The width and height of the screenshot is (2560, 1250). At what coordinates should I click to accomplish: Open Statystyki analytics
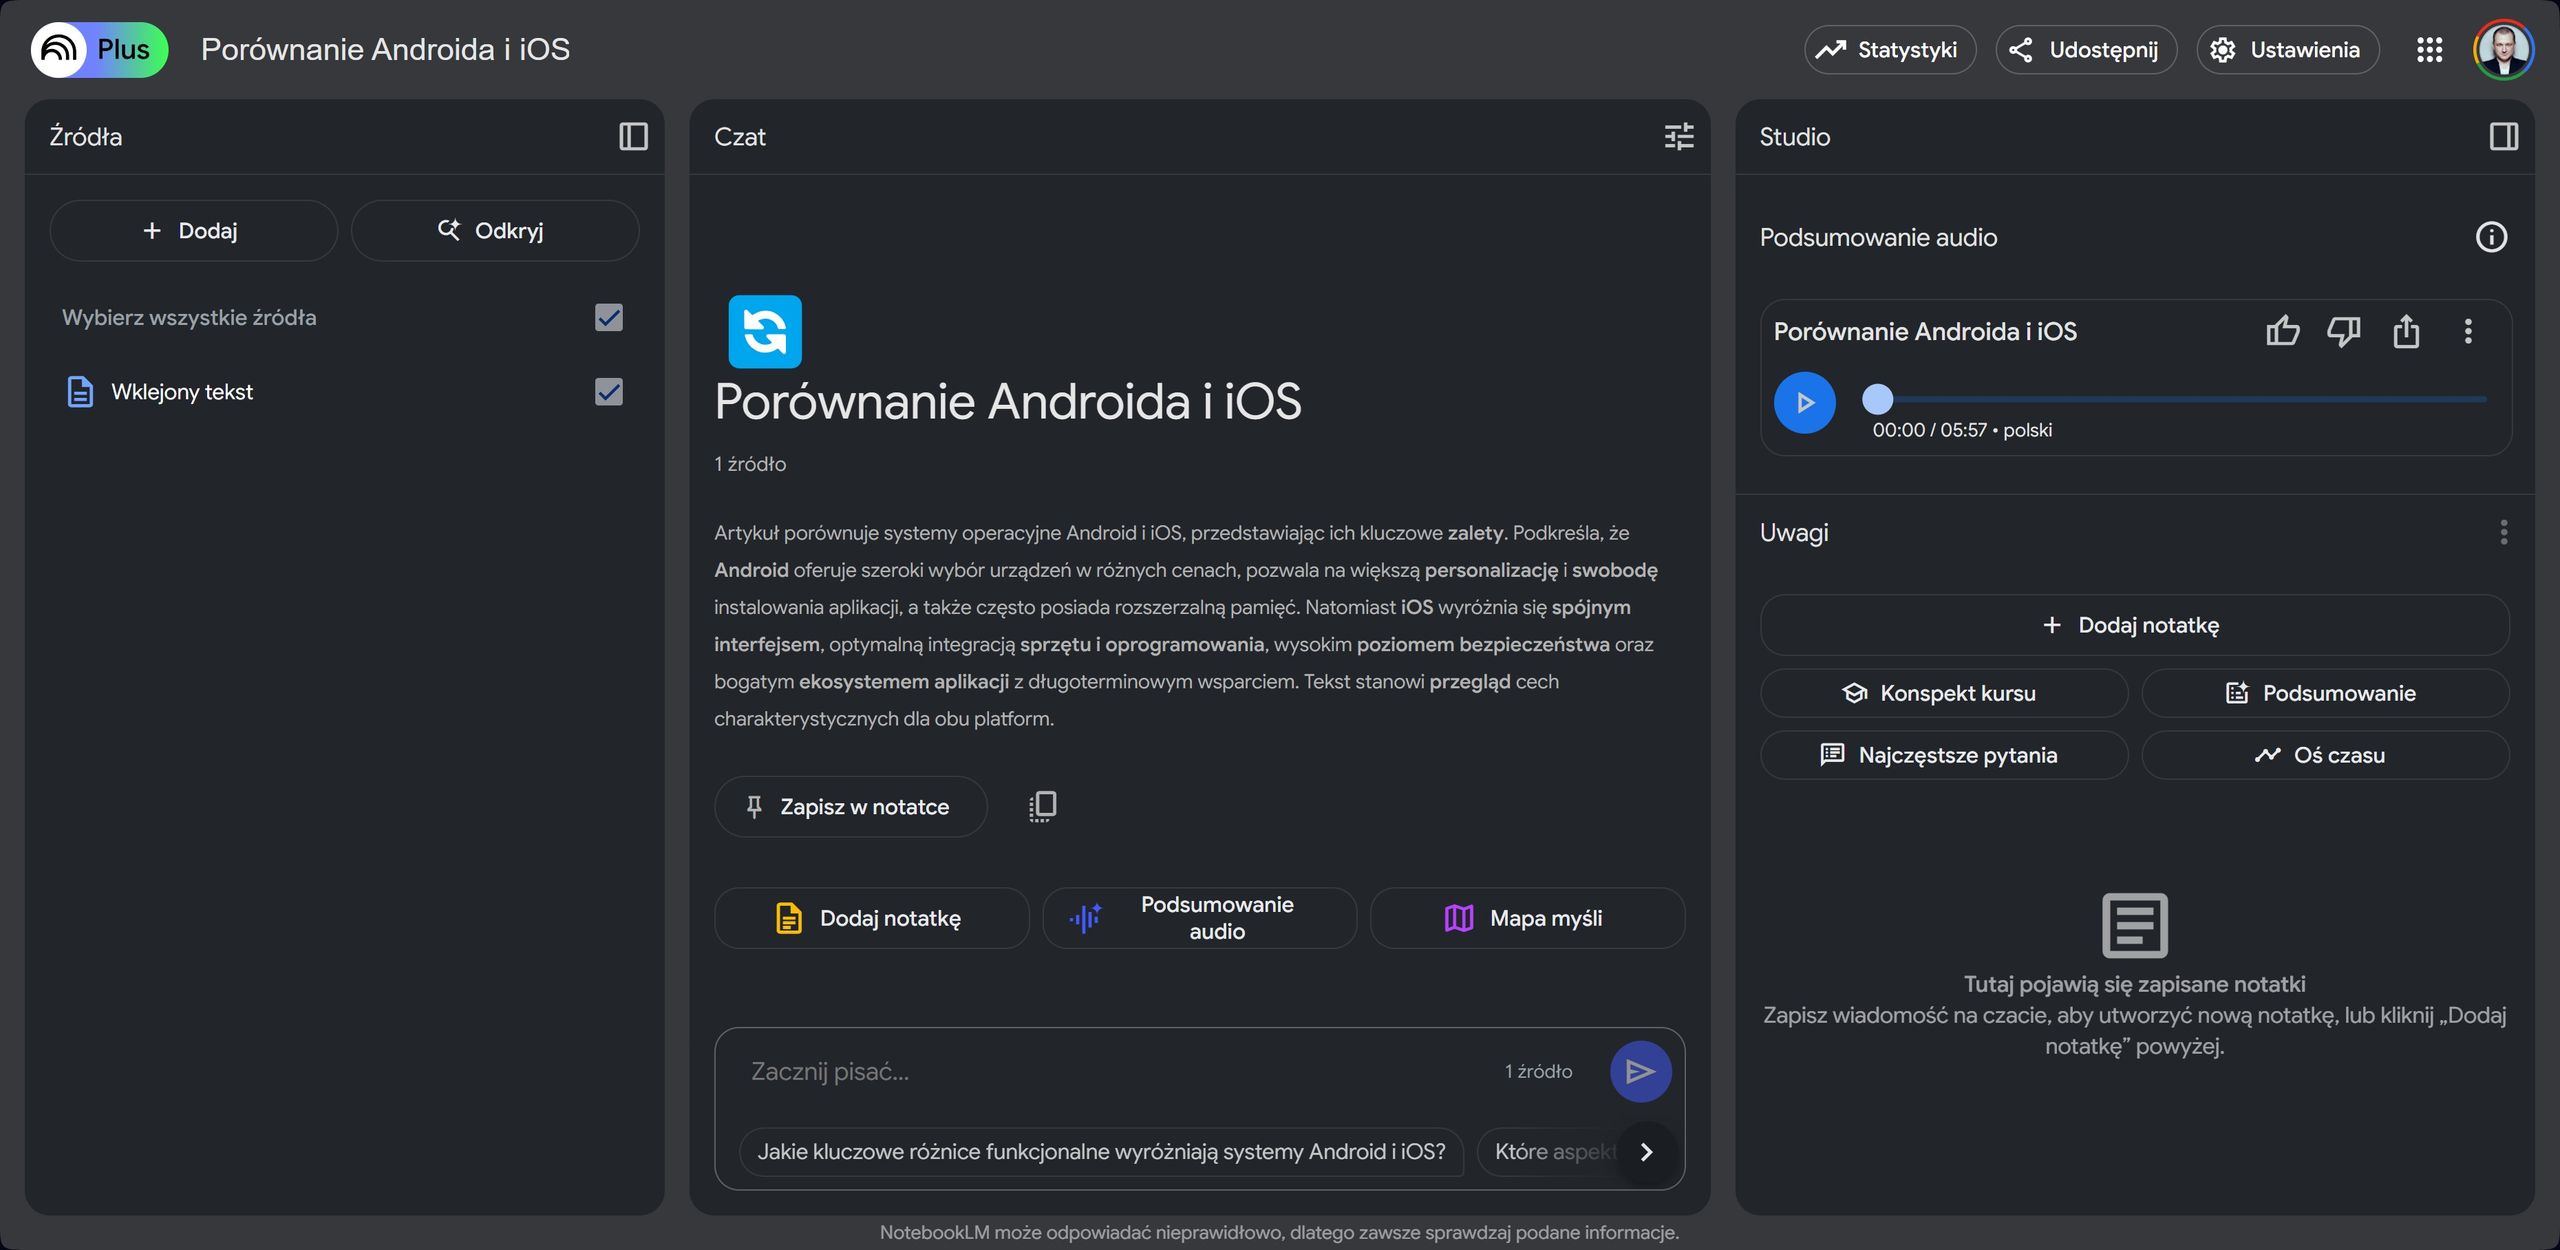click(x=1889, y=50)
